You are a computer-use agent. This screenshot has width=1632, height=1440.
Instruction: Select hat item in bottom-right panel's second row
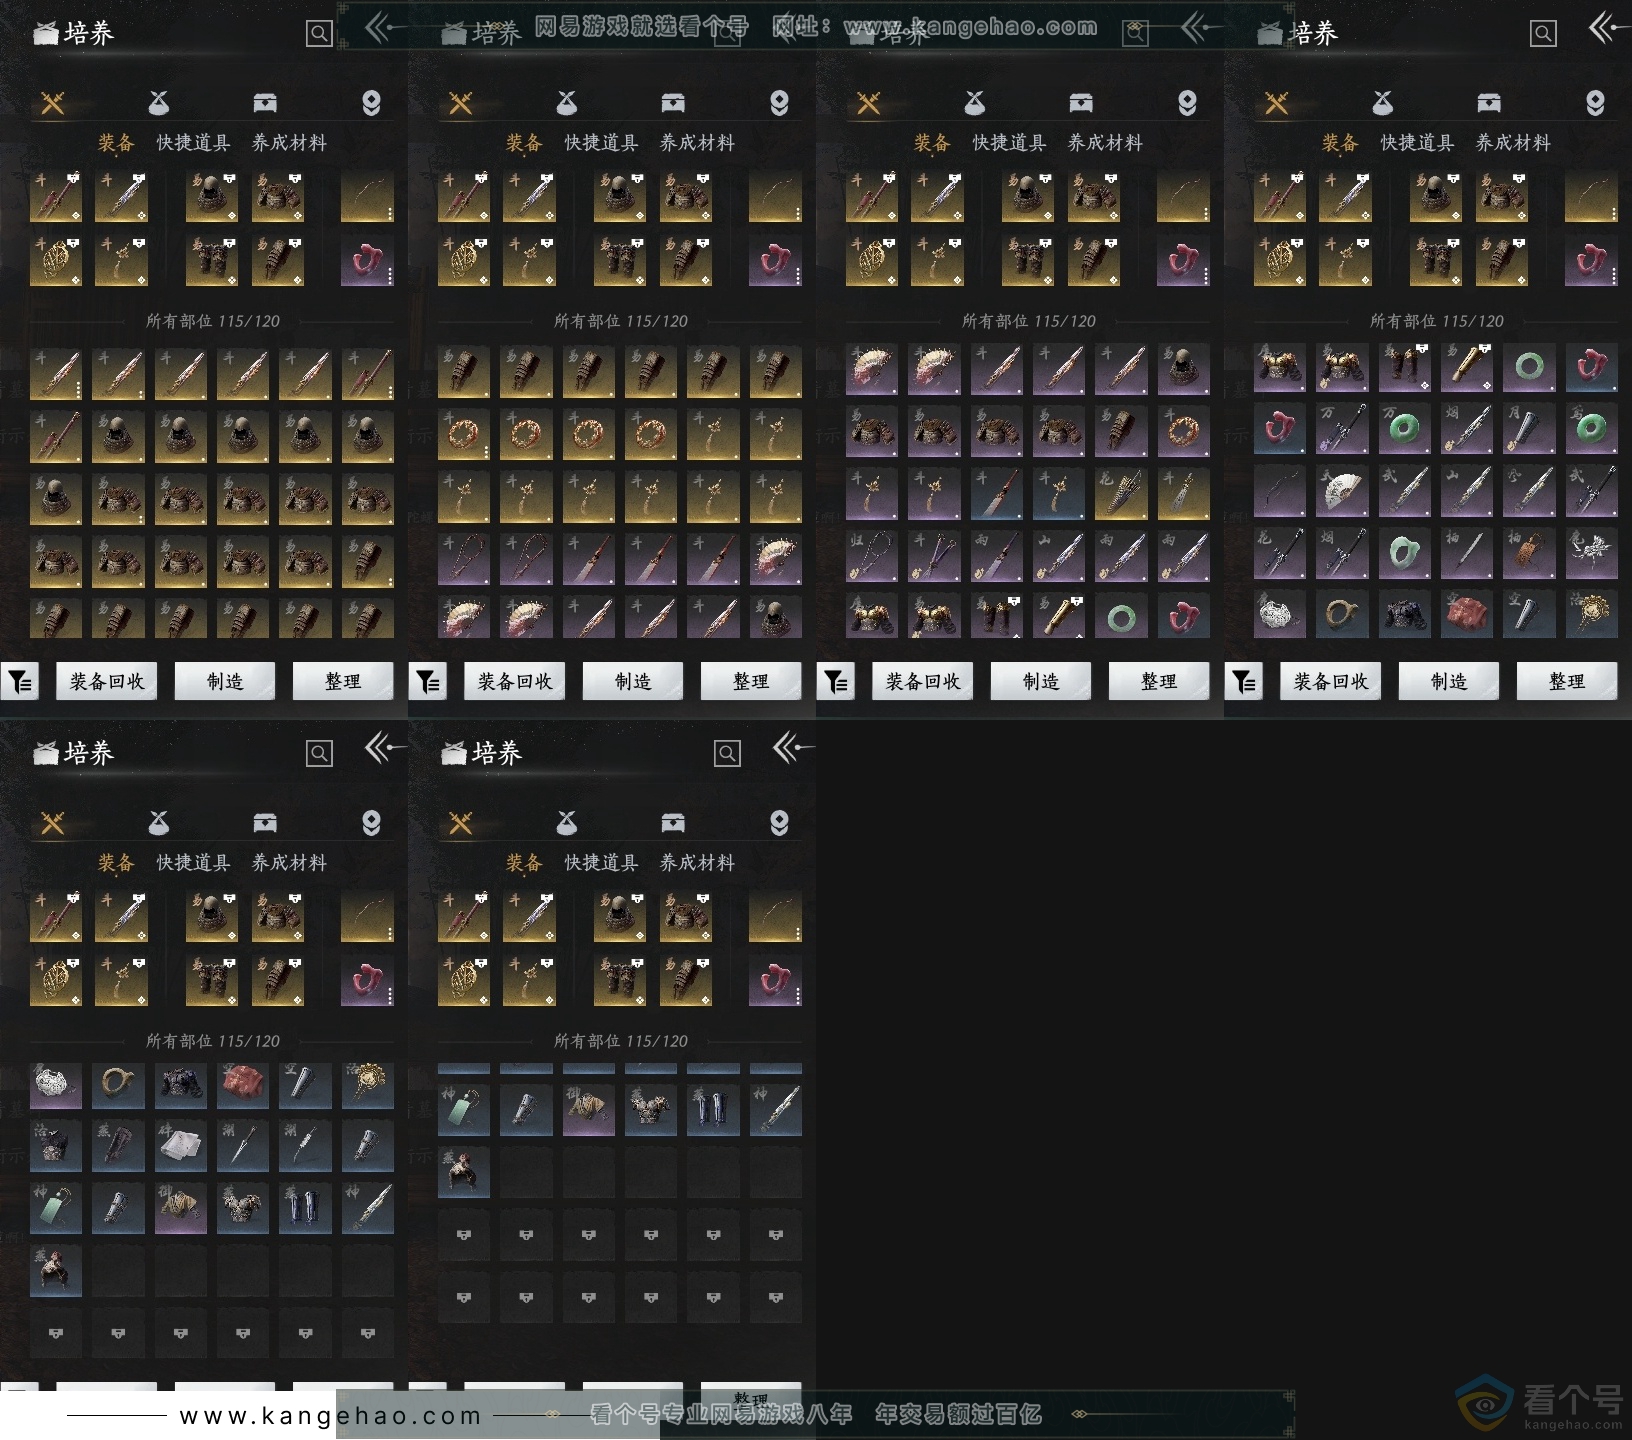(x=464, y=1172)
